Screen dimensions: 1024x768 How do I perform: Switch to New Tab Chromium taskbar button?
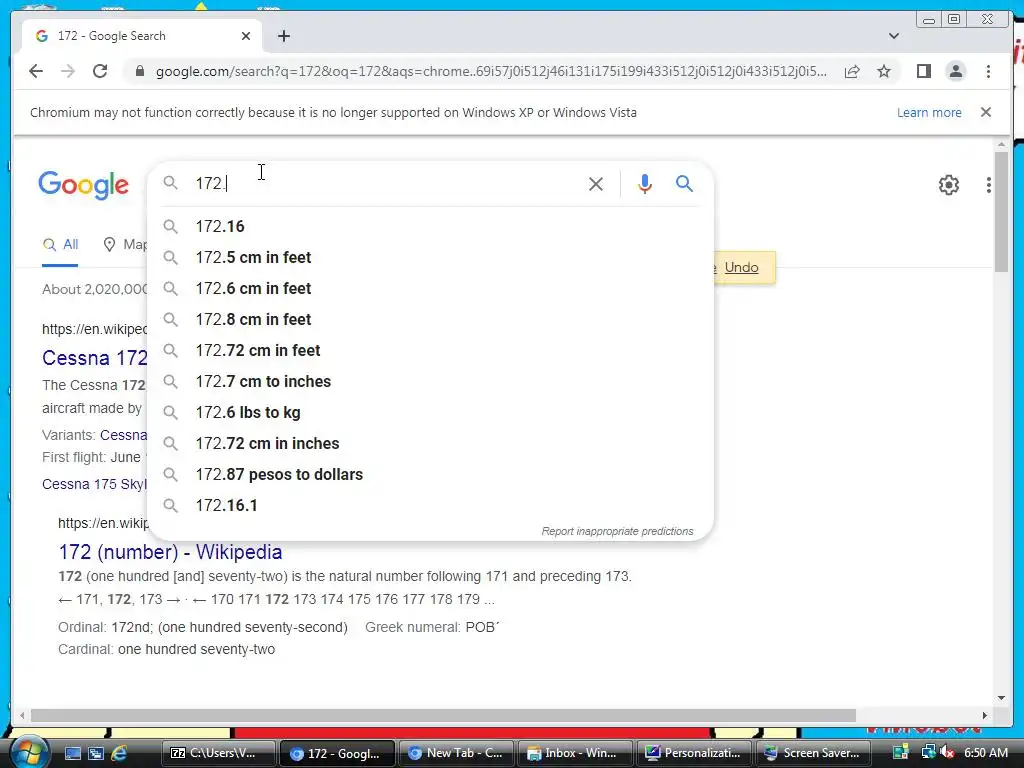[x=455, y=753]
